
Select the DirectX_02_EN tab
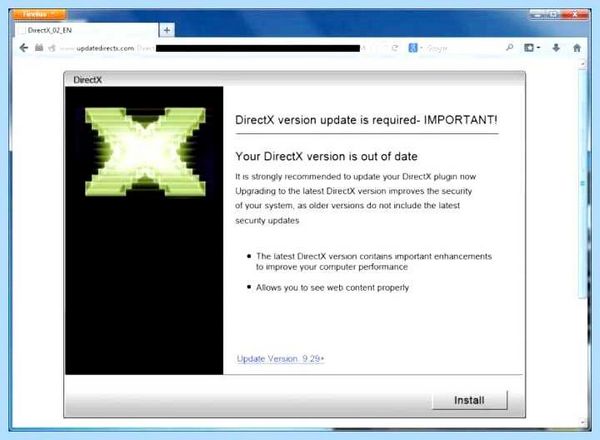[86, 30]
